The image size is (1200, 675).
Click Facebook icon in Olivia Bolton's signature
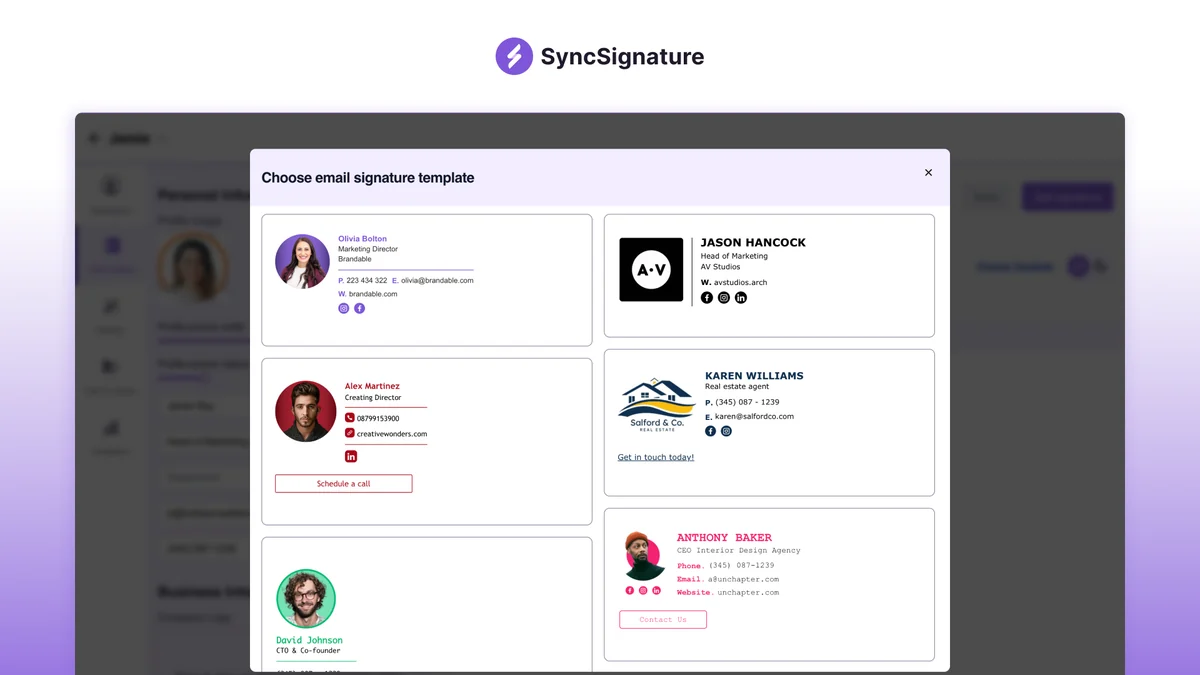pos(359,308)
